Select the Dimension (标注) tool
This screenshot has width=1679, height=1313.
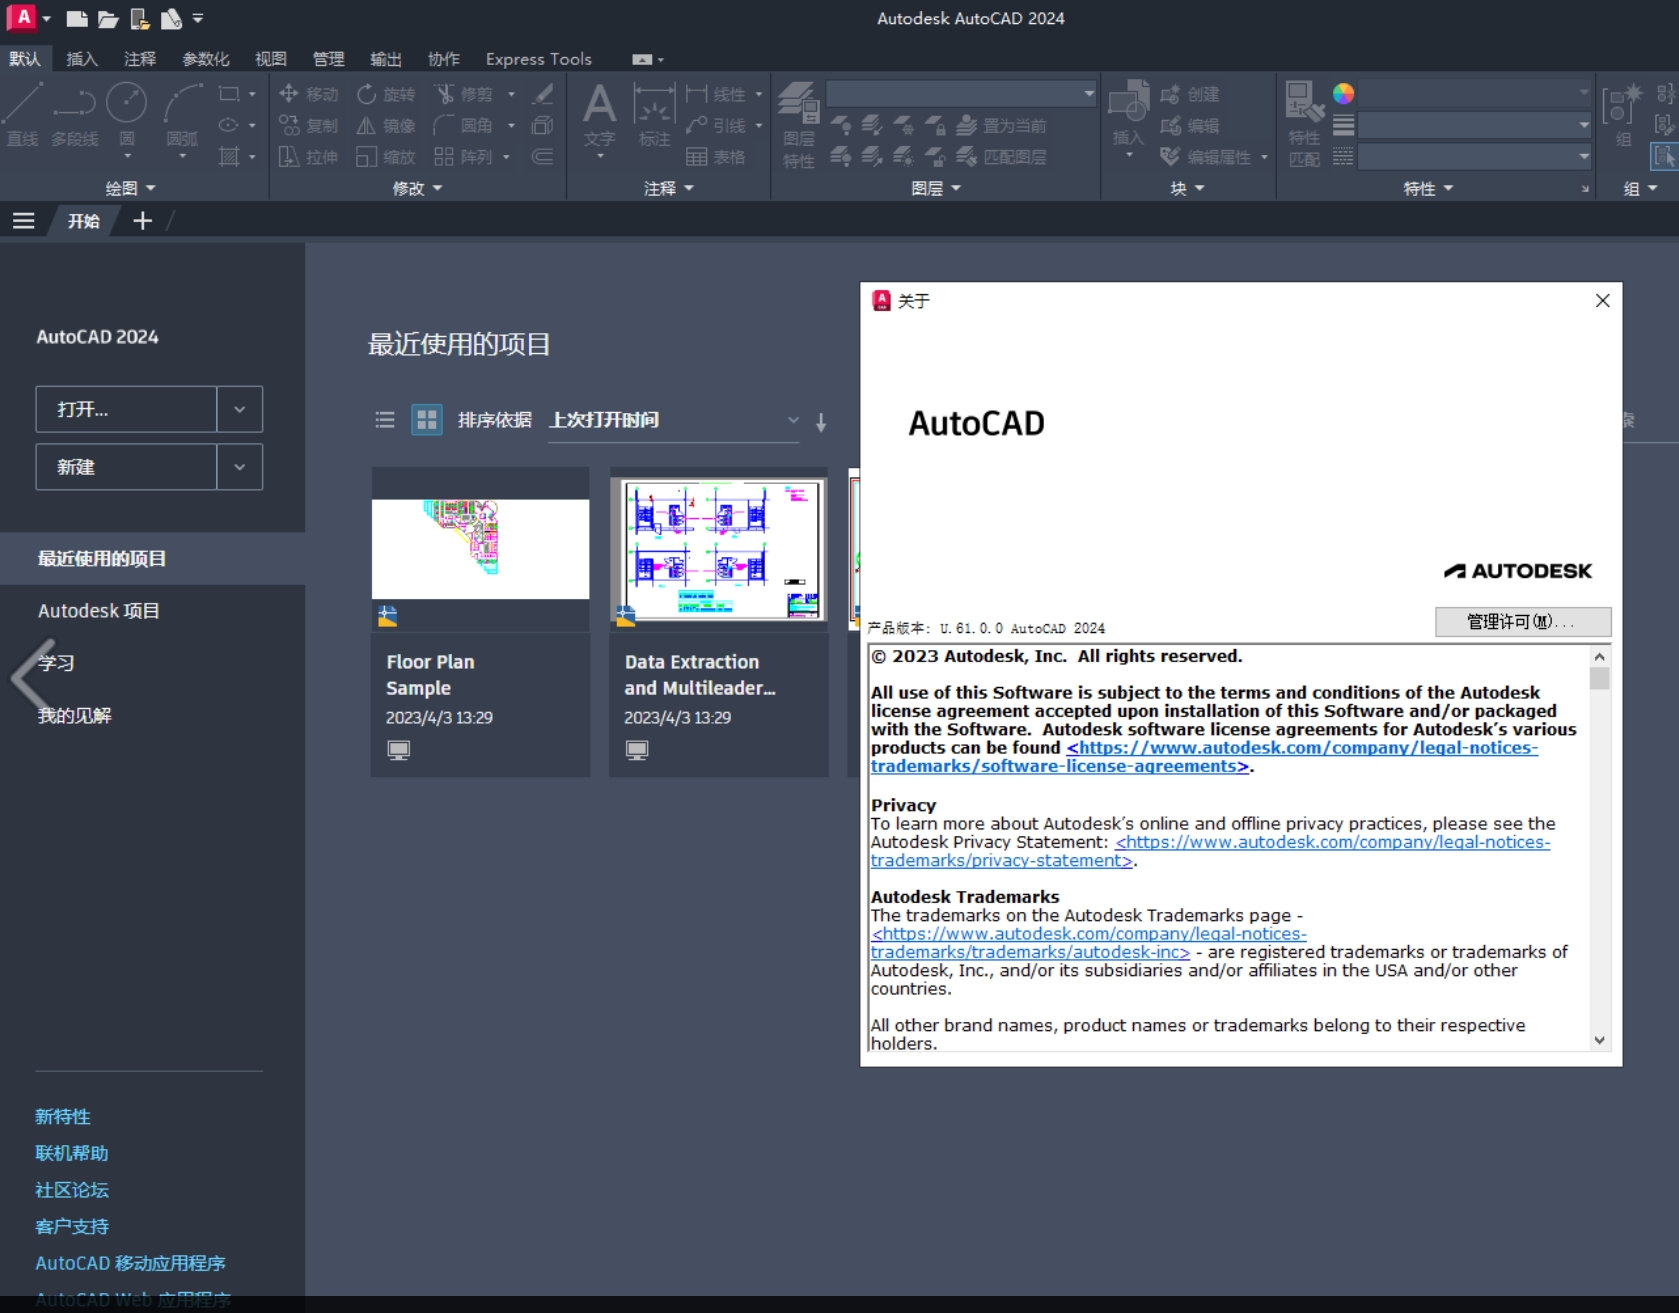[654, 115]
